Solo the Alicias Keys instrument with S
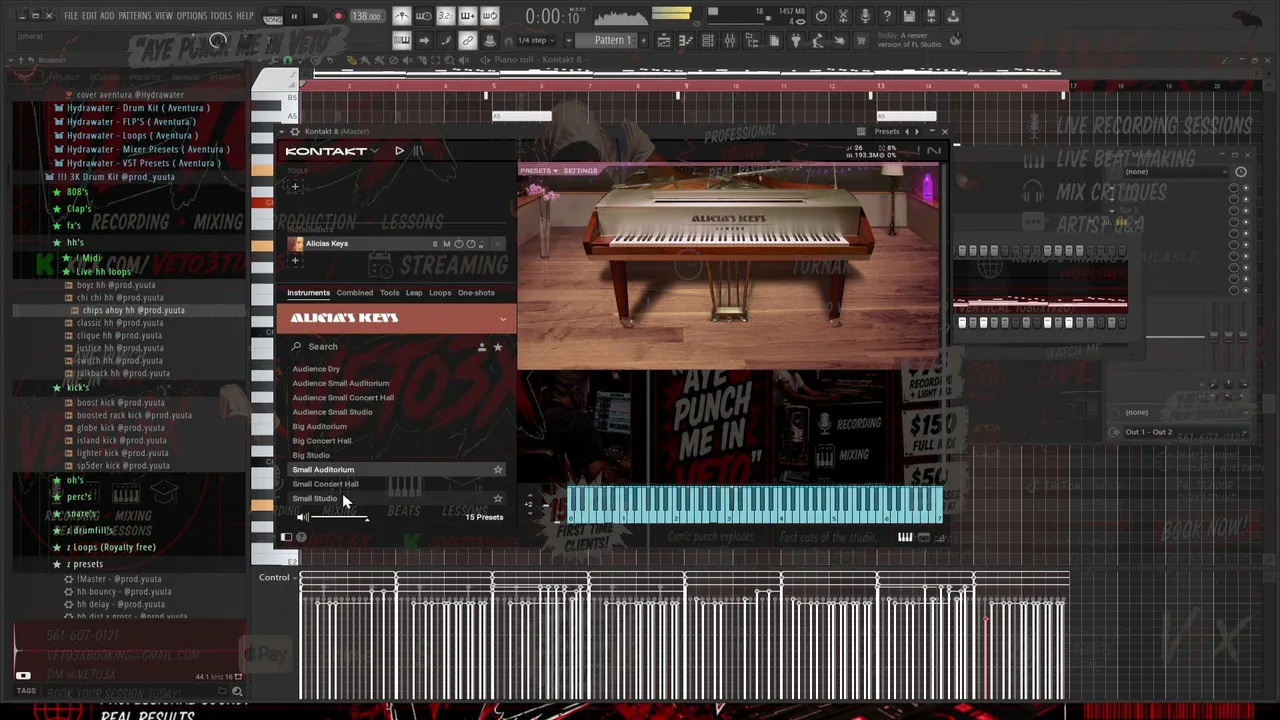 (435, 244)
